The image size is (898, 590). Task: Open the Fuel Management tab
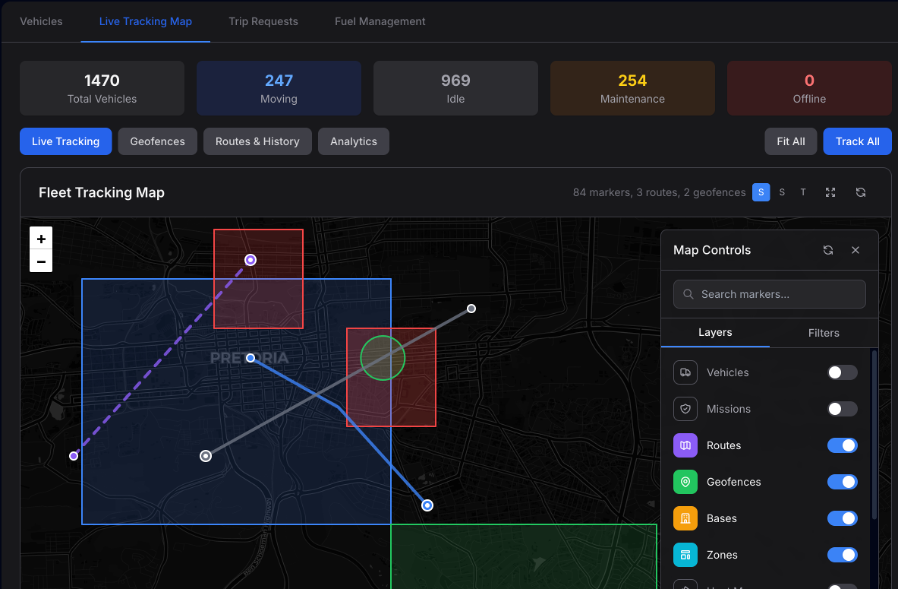click(380, 21)
